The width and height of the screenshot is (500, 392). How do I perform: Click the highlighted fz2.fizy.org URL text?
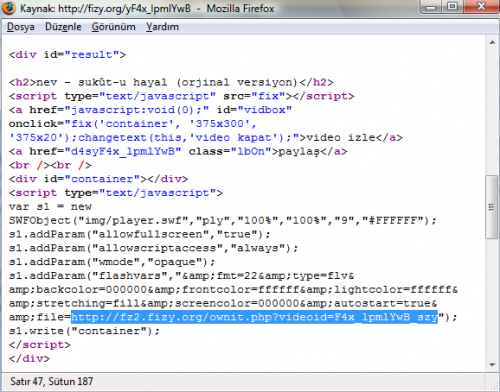254,317
